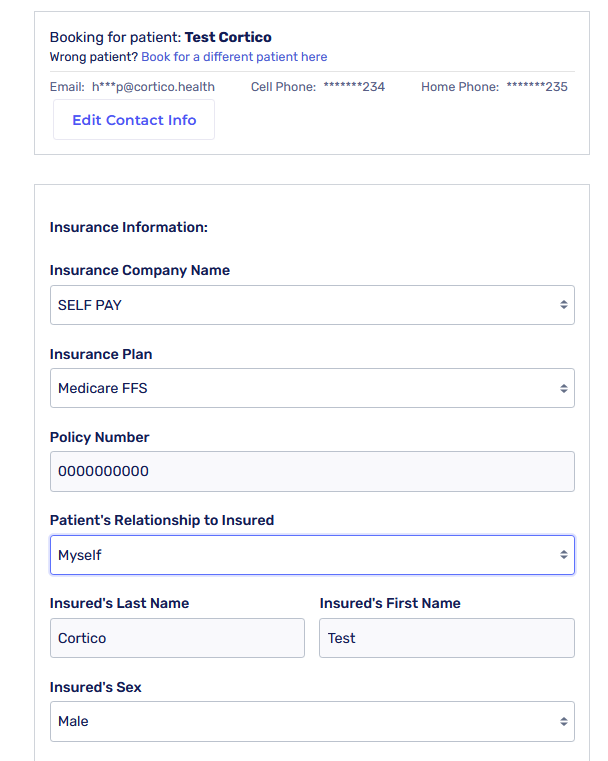Click the patient name Test Cortico
608x761 pixels.
coord(228,37)
